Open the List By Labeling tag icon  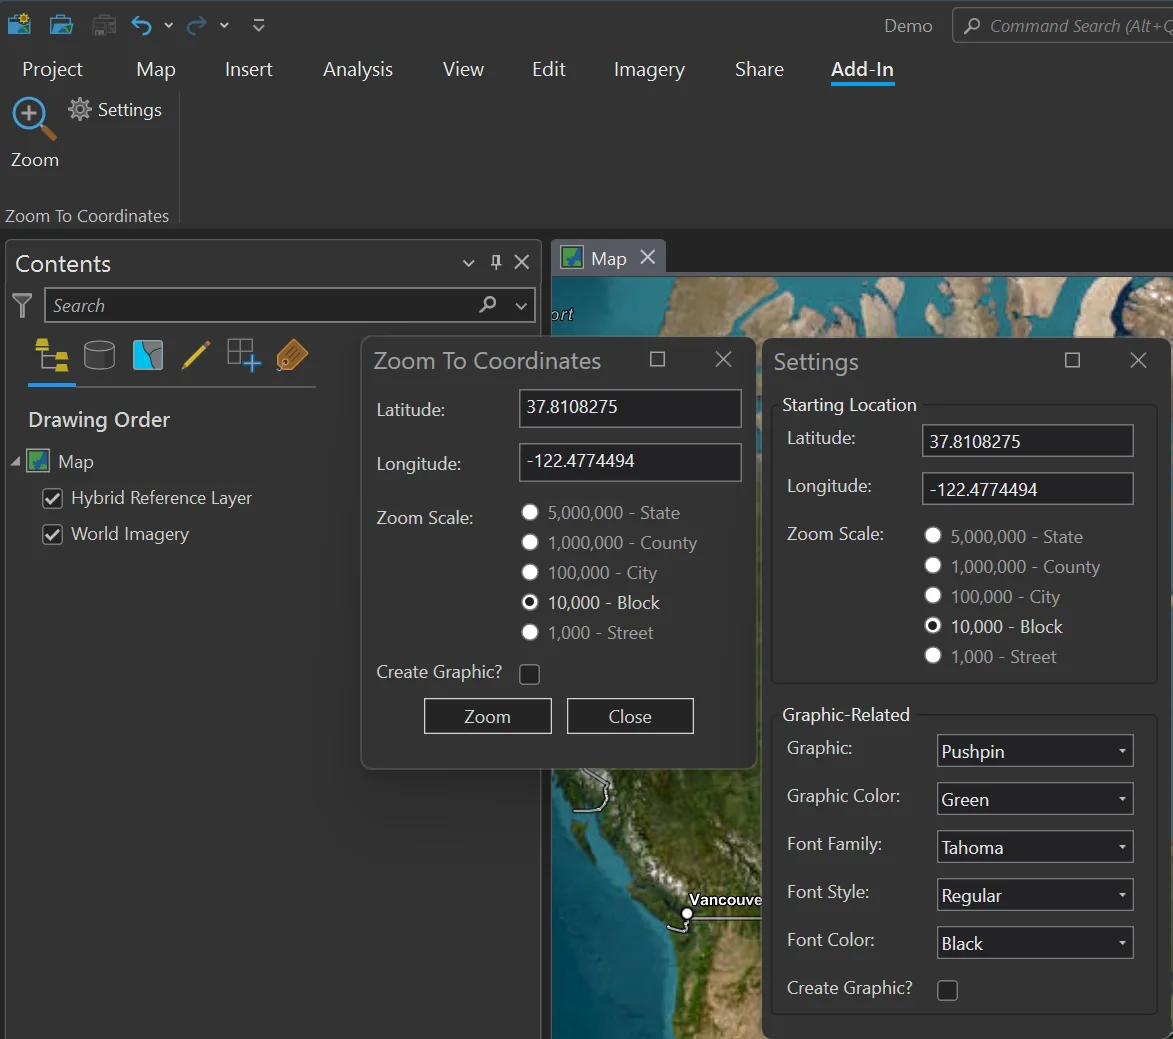291,354
